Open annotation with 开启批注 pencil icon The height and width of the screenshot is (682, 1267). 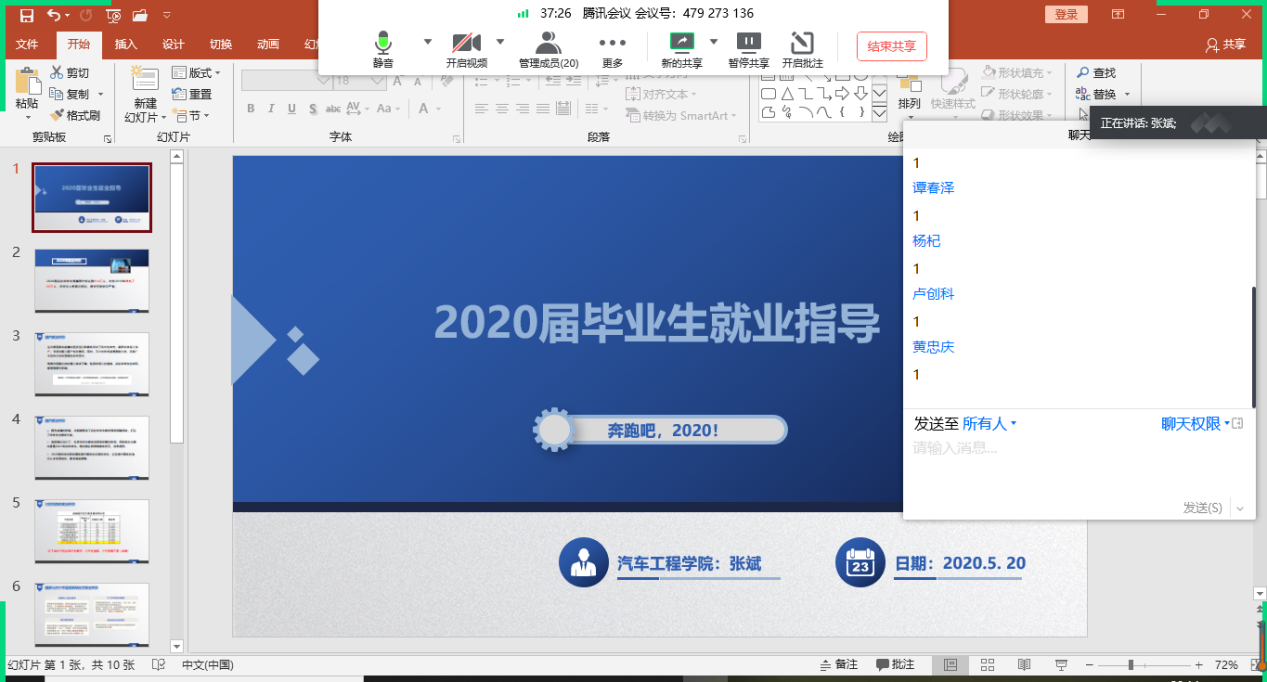pyautogui.click(x=802, y=42)
